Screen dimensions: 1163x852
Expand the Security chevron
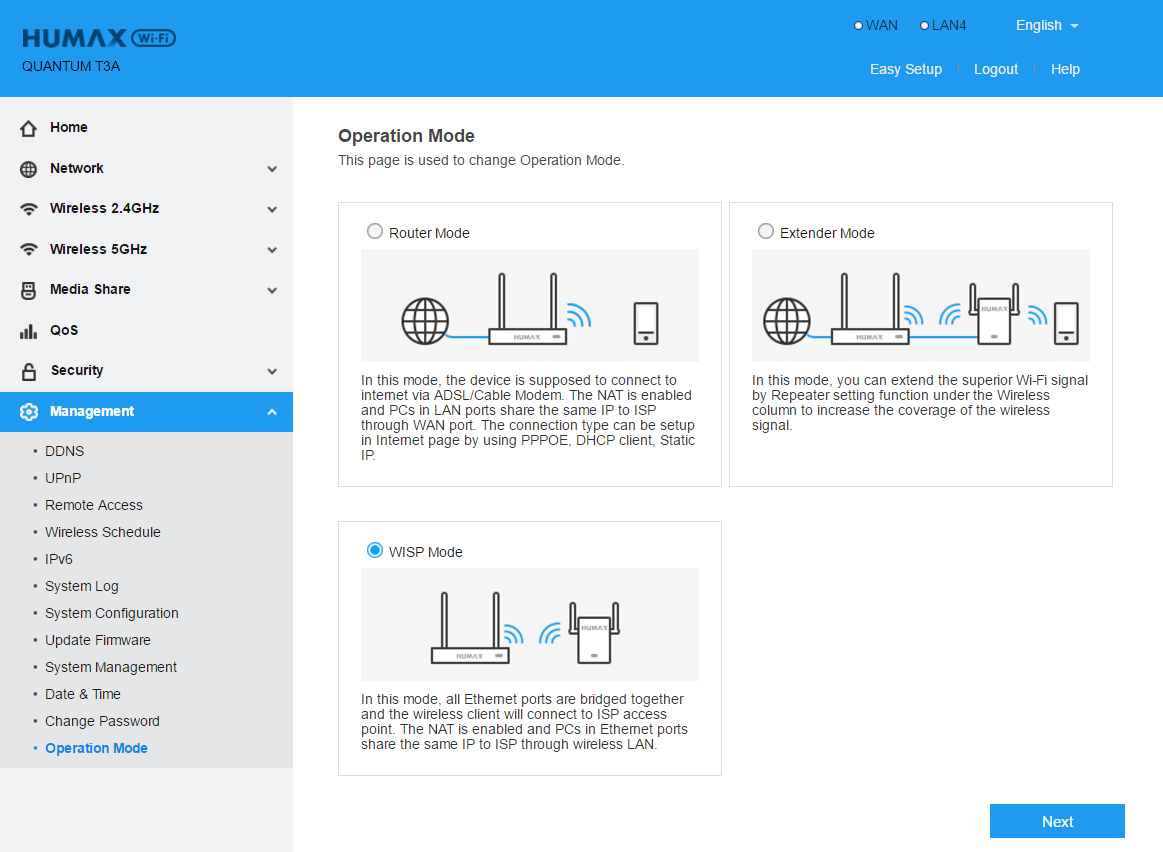click(272, 371)
